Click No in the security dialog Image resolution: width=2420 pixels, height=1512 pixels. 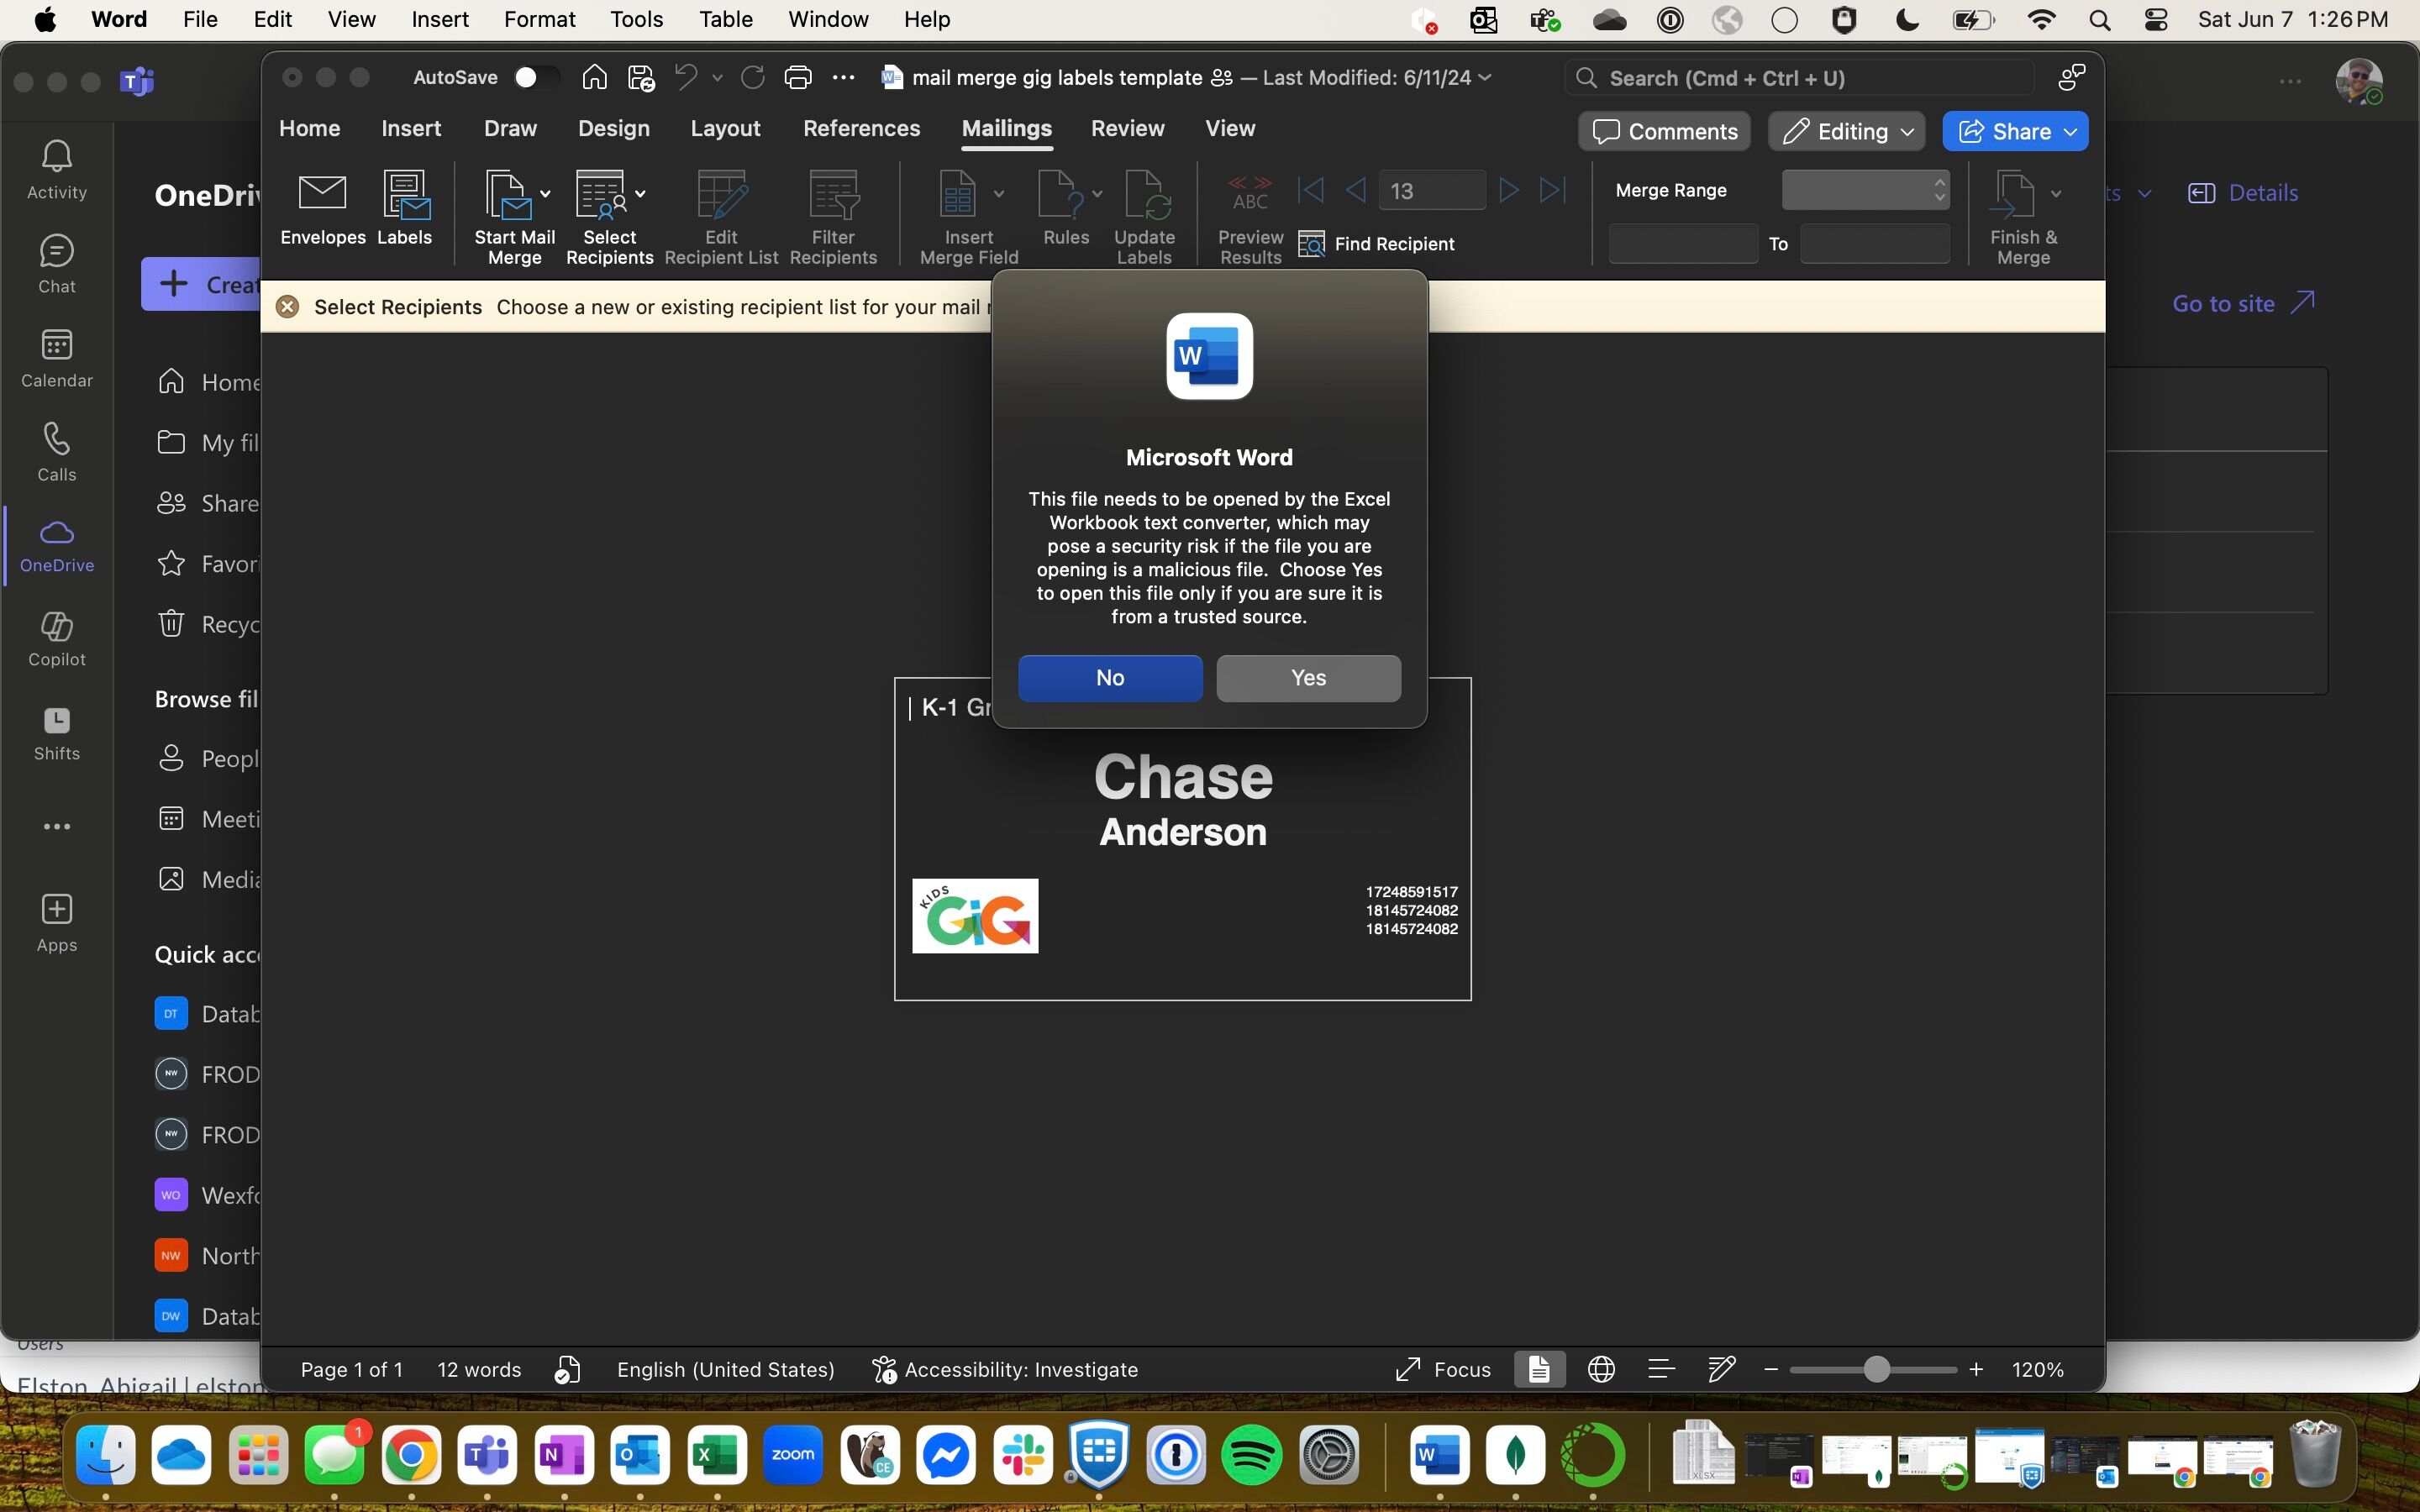coord(1109,678)
